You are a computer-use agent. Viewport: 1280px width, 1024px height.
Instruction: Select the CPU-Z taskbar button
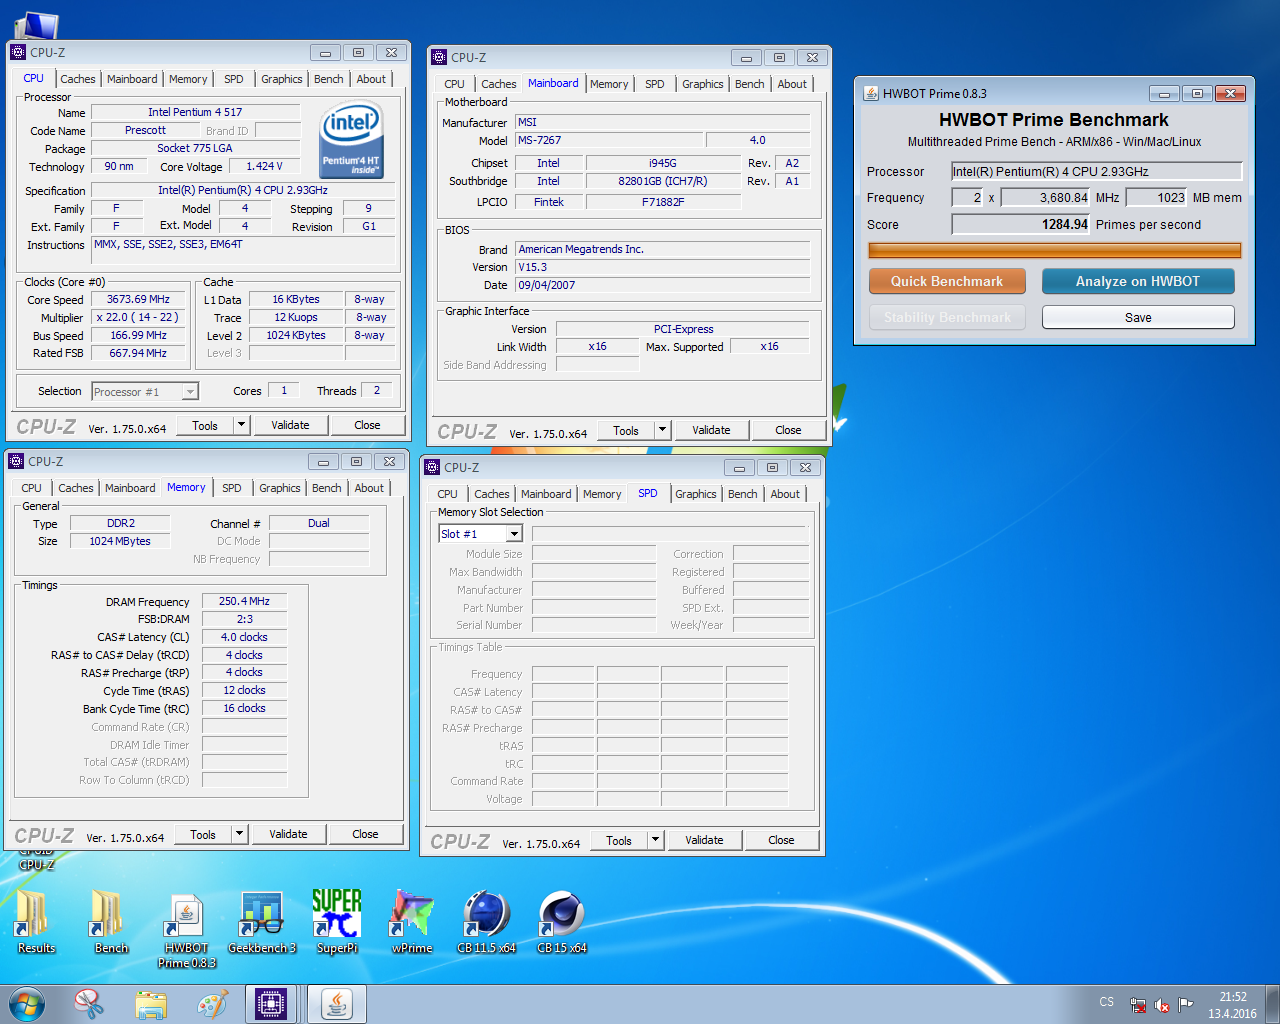271,1004
